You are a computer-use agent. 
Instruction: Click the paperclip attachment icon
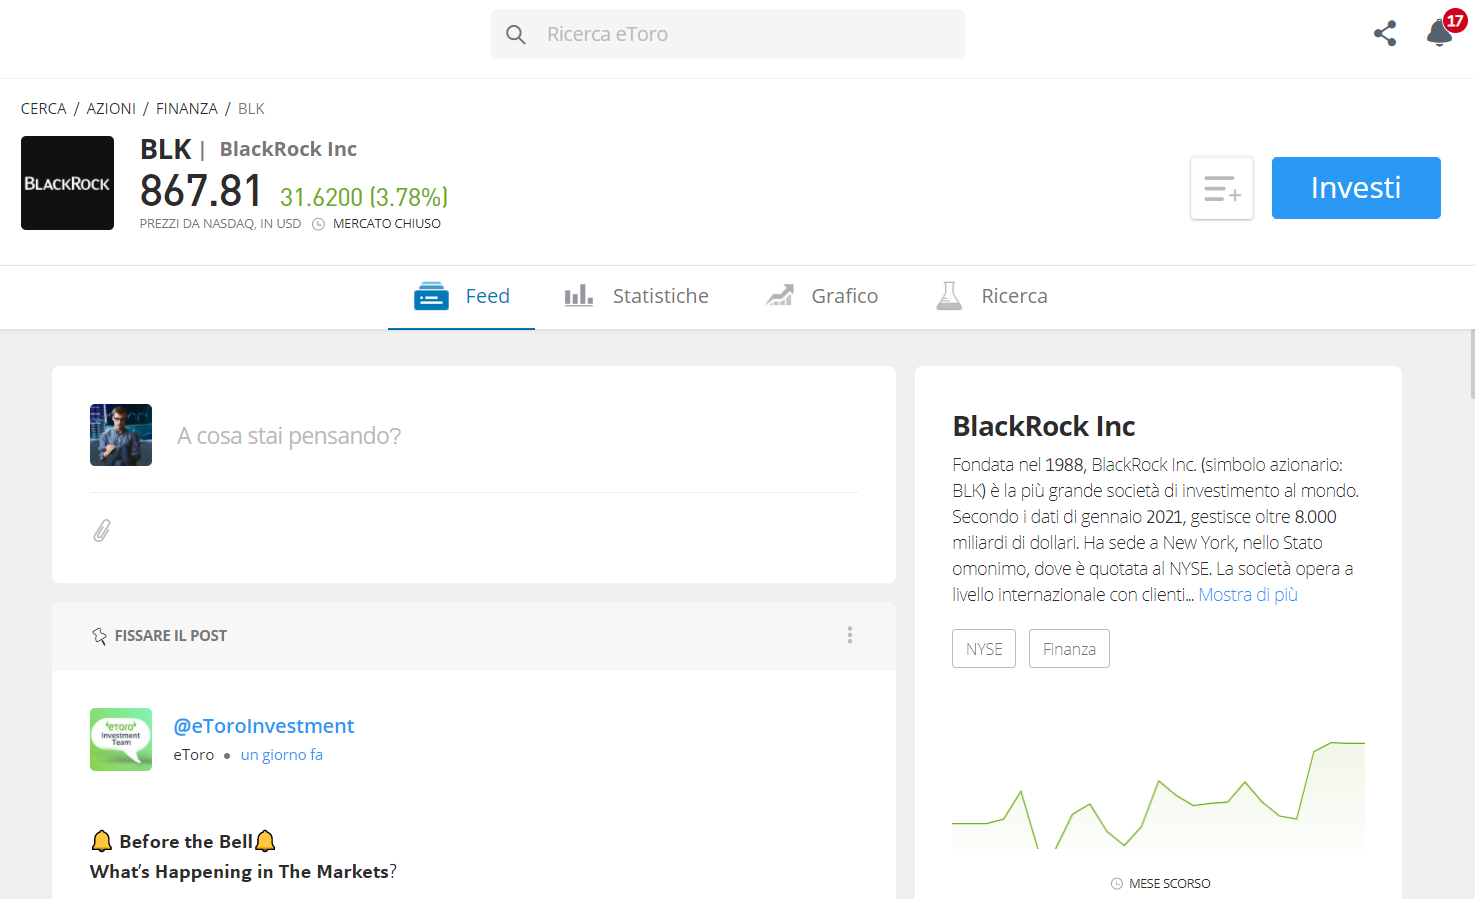pyautogui.click(x=102, y=531)
